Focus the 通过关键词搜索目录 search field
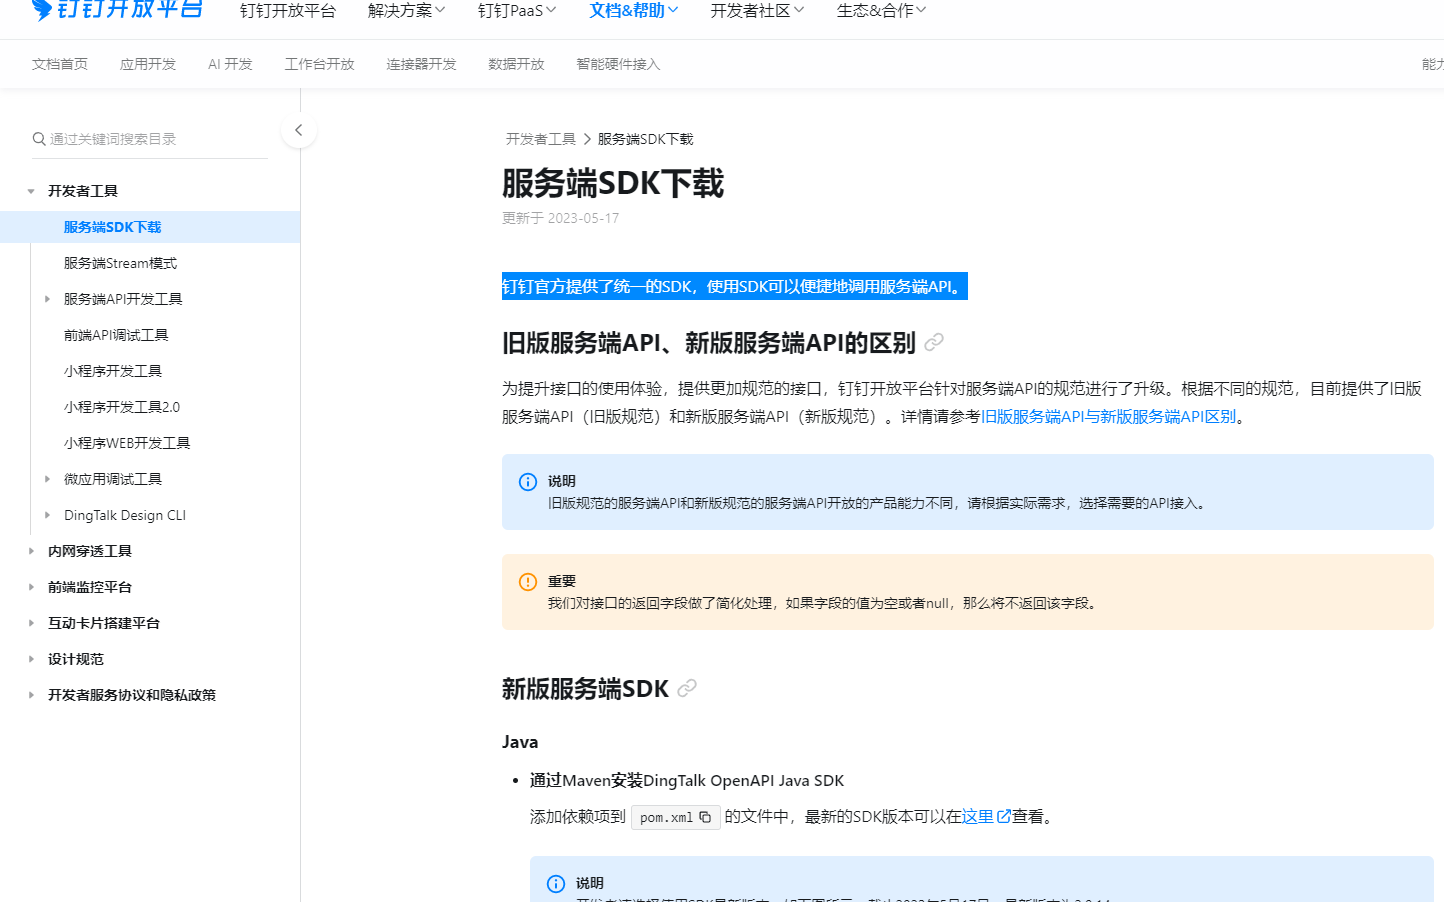Screen dimensions: 1444x902 pos(150,139)
